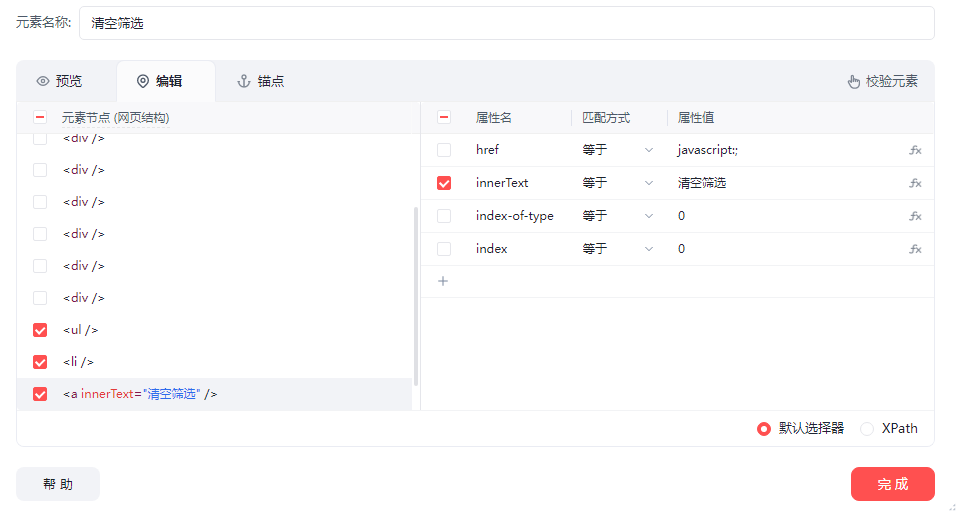The image size is (960, 511).
Task: Add new attribute with plus icon
Action: tap(443, 282)
